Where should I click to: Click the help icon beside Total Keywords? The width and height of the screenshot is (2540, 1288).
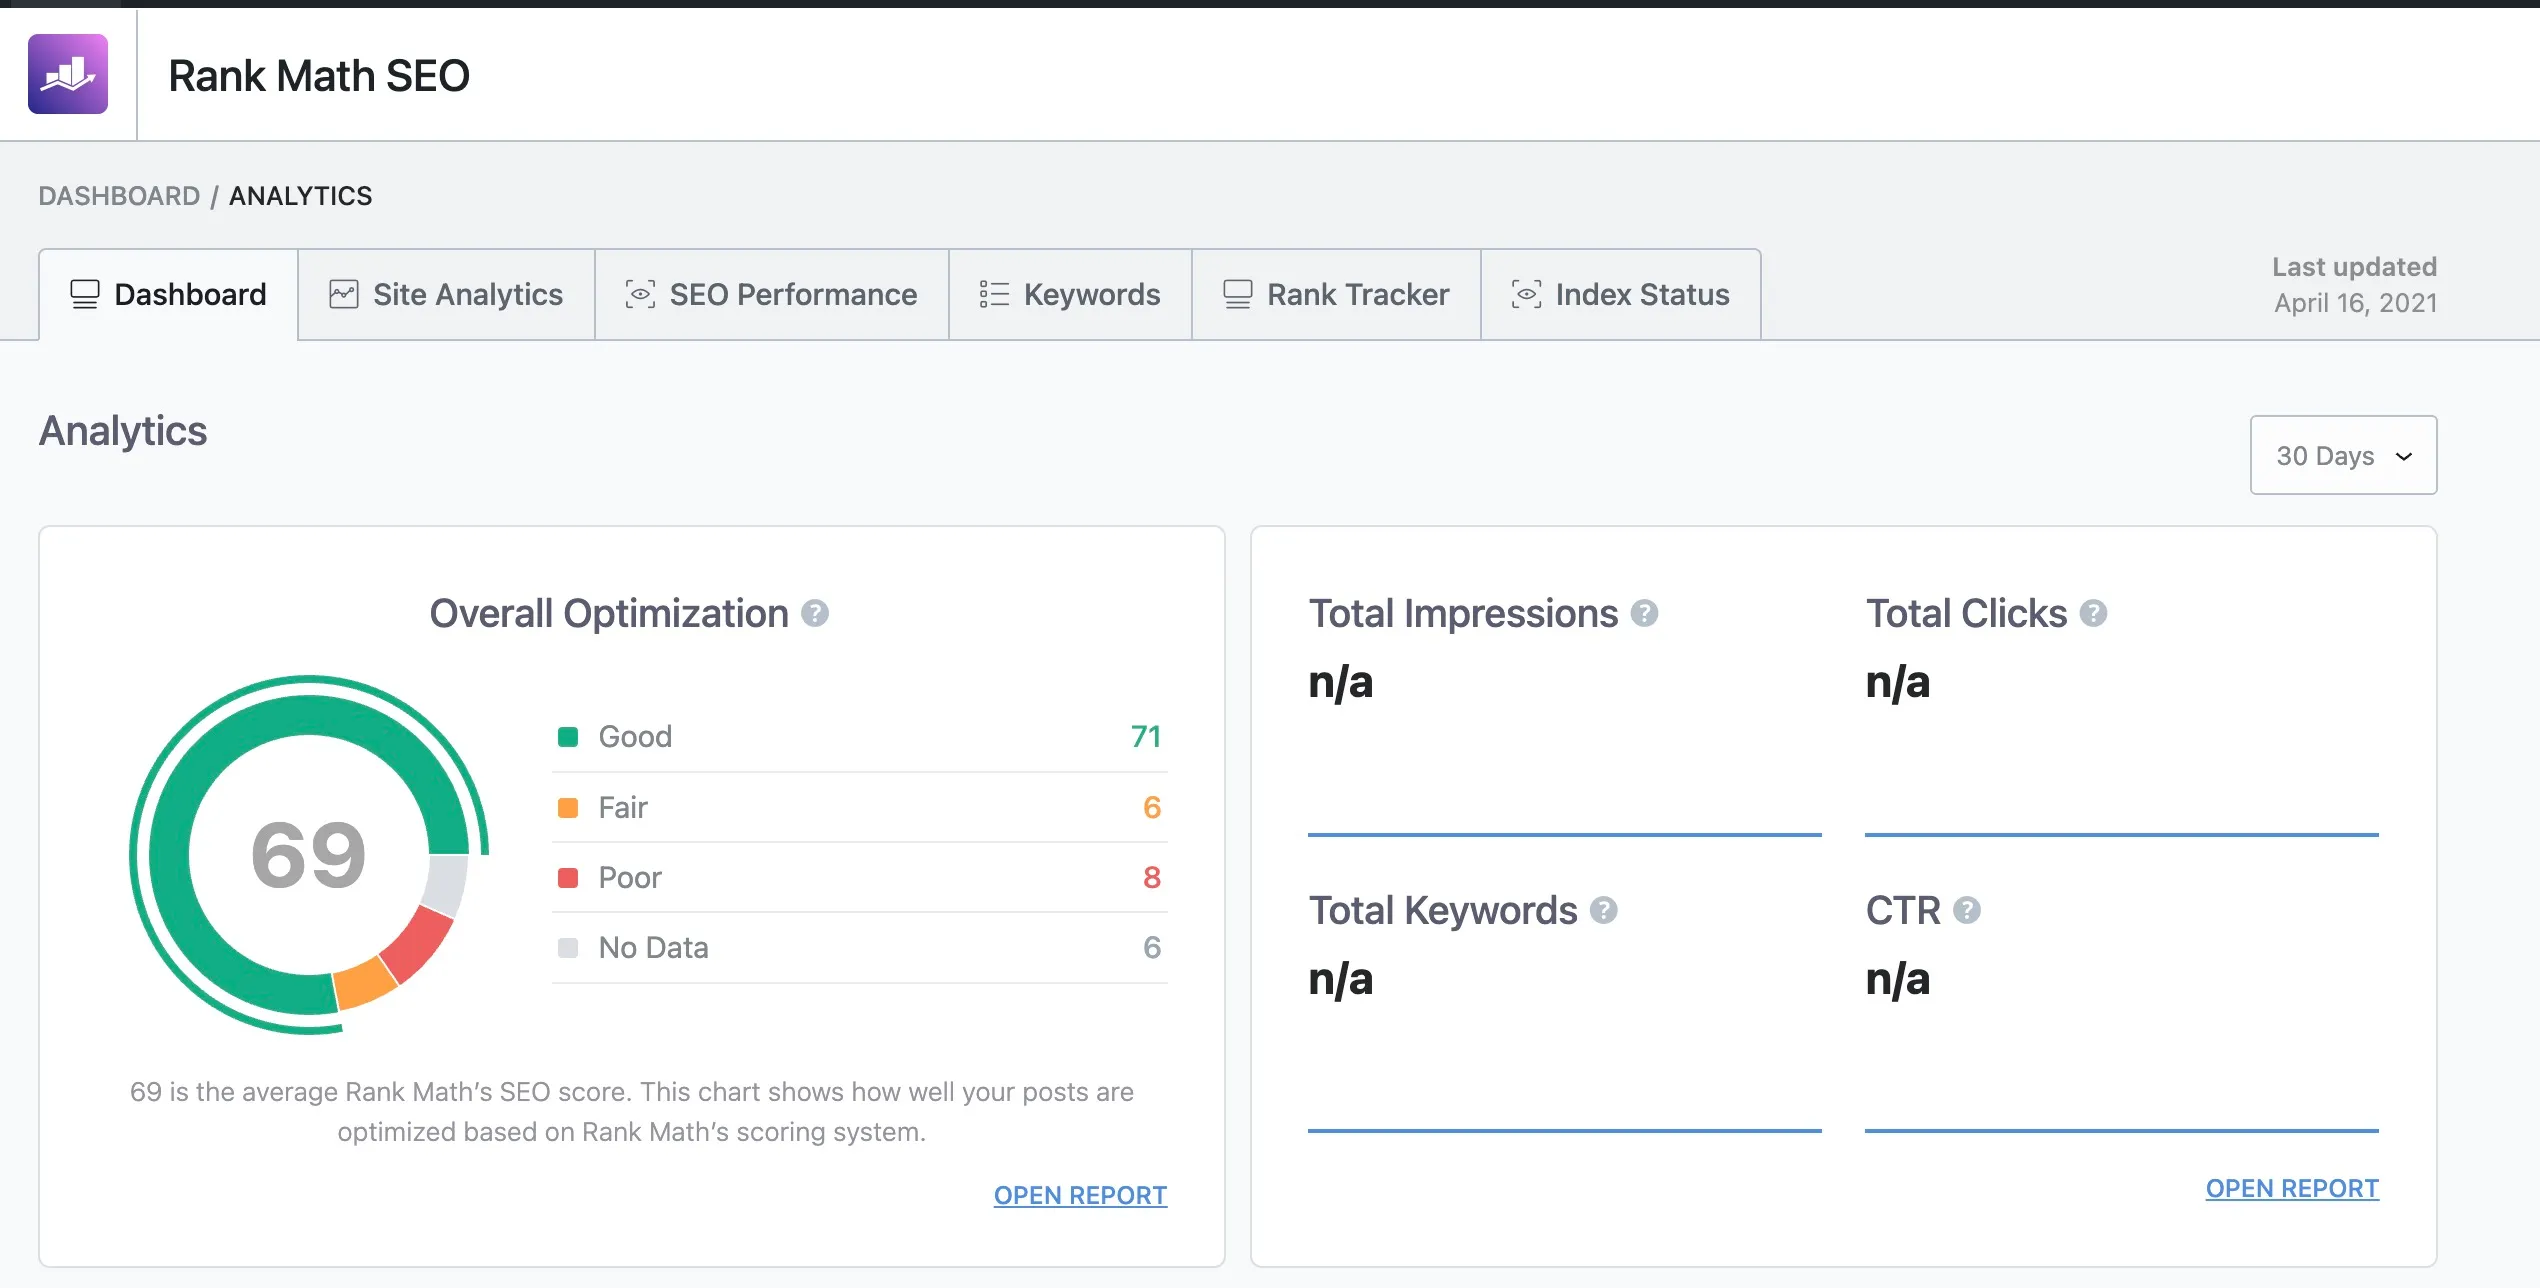(x=1604, y=910)
